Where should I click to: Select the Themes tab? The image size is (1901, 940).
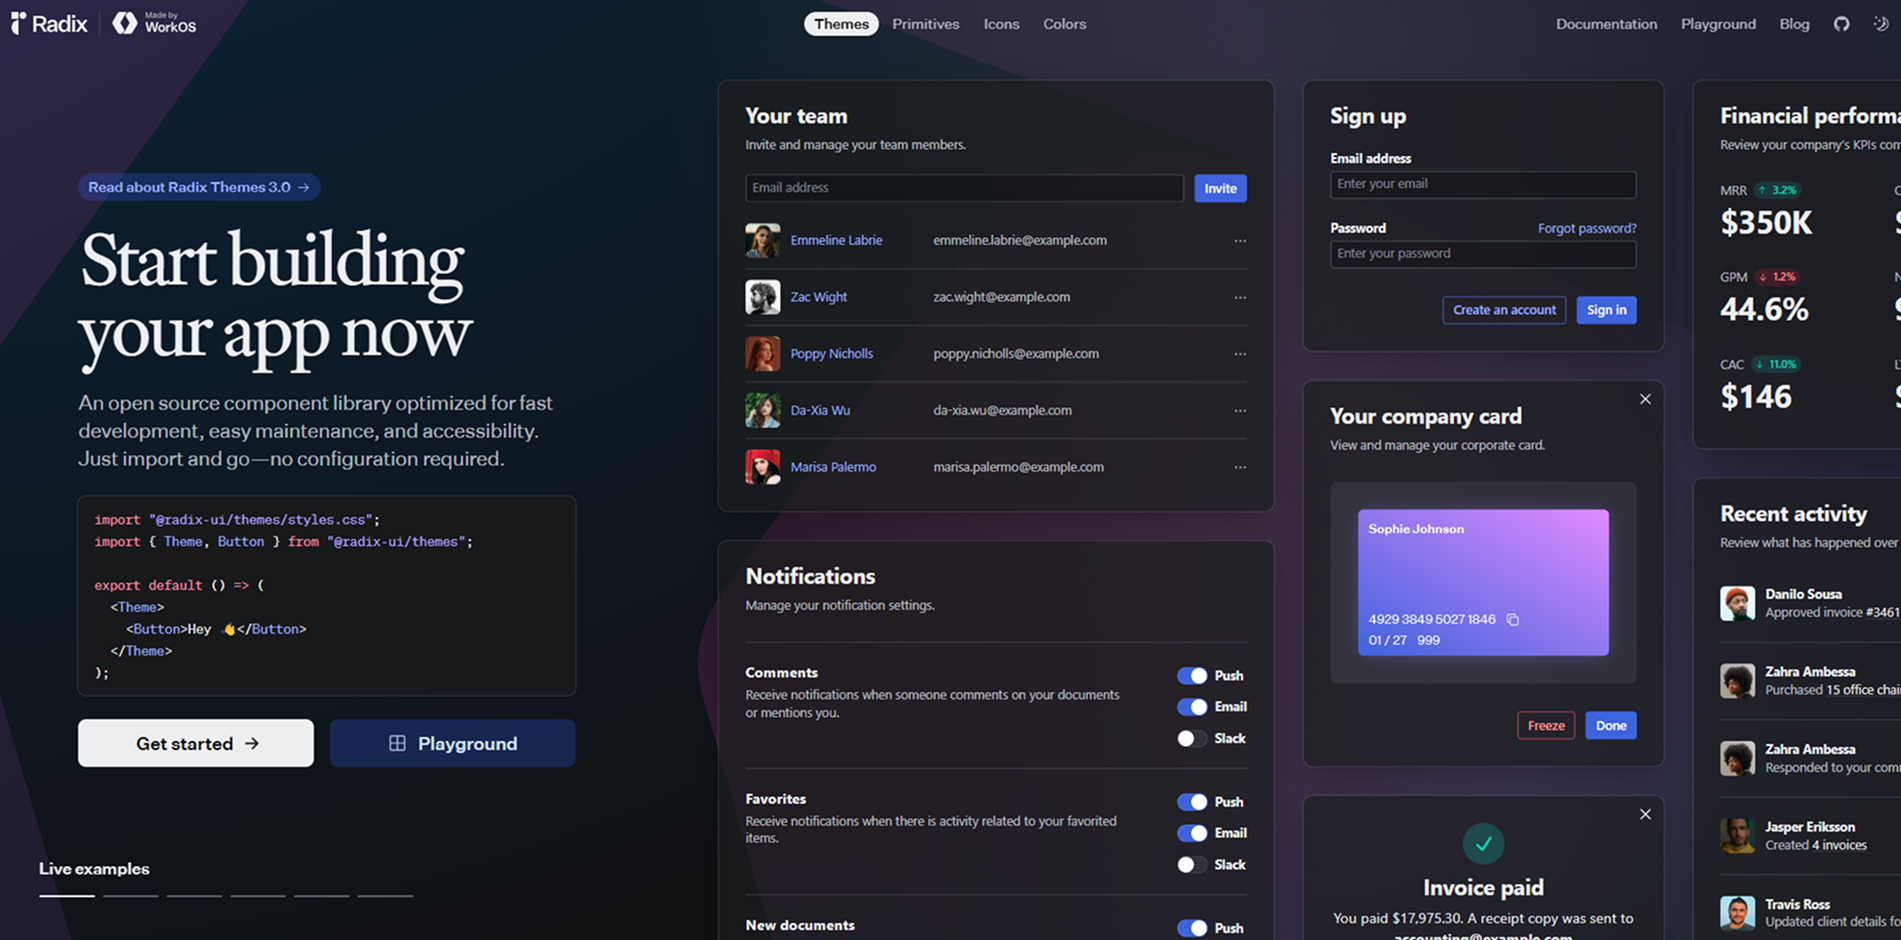841,24
